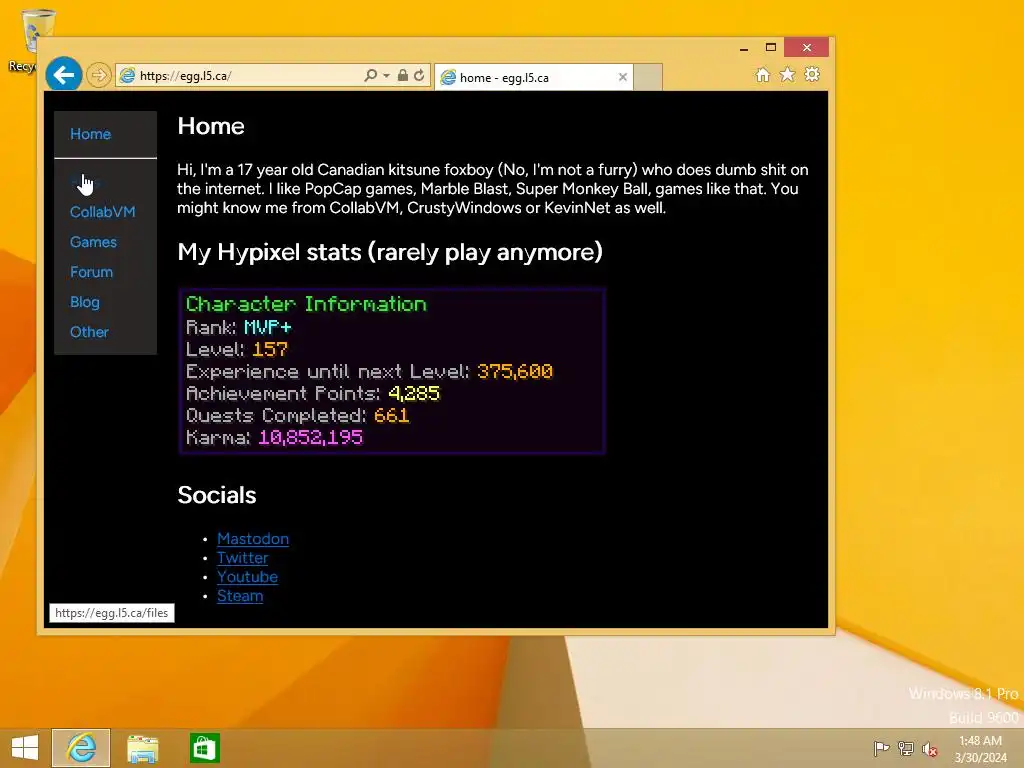Follow the Mastodon social link

253,539
